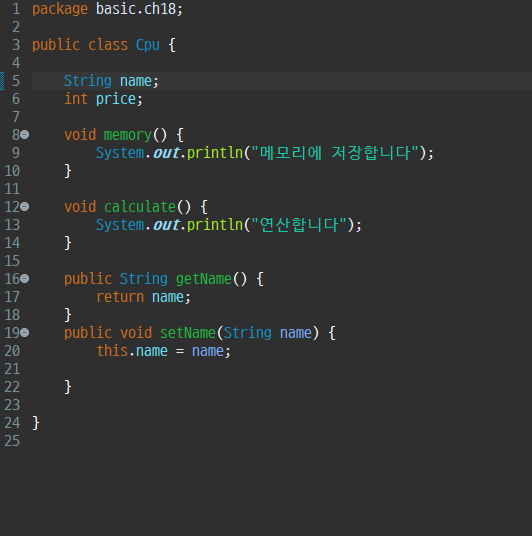Screen dimensions: 532x536
Task: Click the package keyword on line 1
Action: (x=60, y=9)
